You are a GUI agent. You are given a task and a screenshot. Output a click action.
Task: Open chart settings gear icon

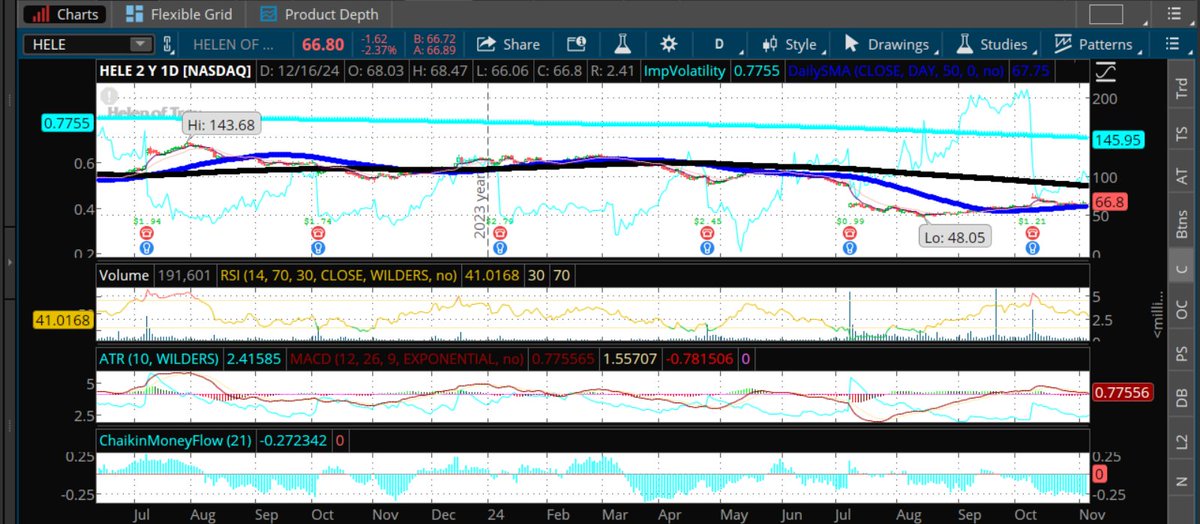click(669, 44)
